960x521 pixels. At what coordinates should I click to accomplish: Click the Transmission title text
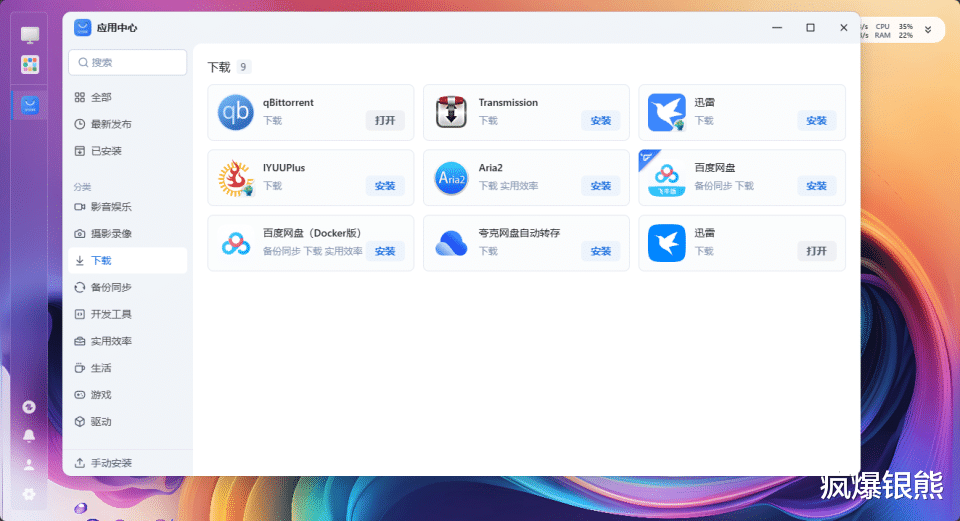coord(508,103)
